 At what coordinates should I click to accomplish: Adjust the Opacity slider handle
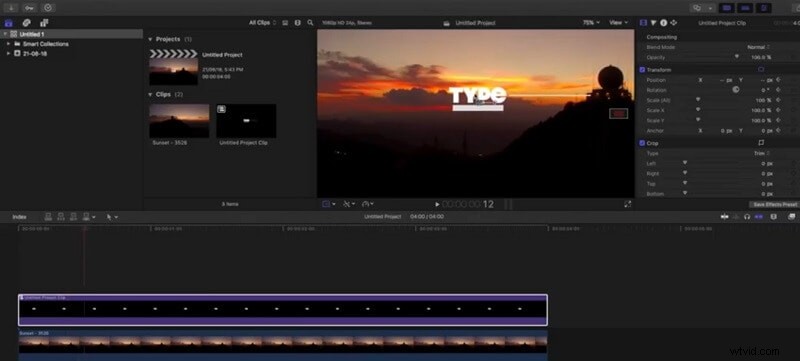[x=737, y=57]
